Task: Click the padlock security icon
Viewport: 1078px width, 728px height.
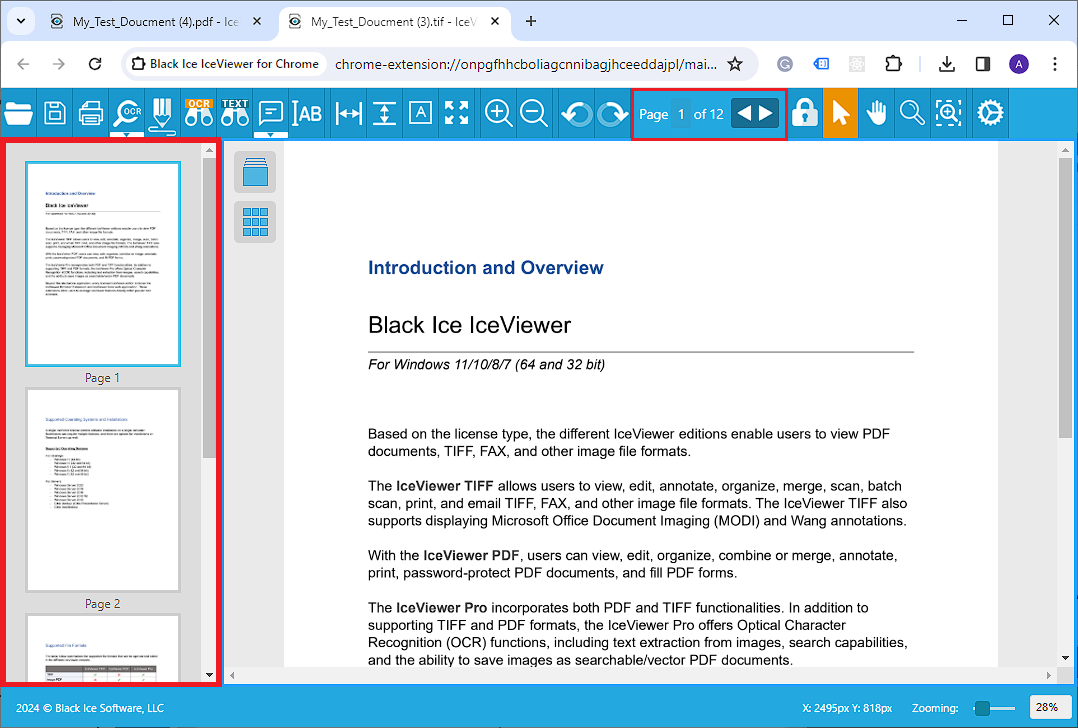Action: [x=804, y=113]
